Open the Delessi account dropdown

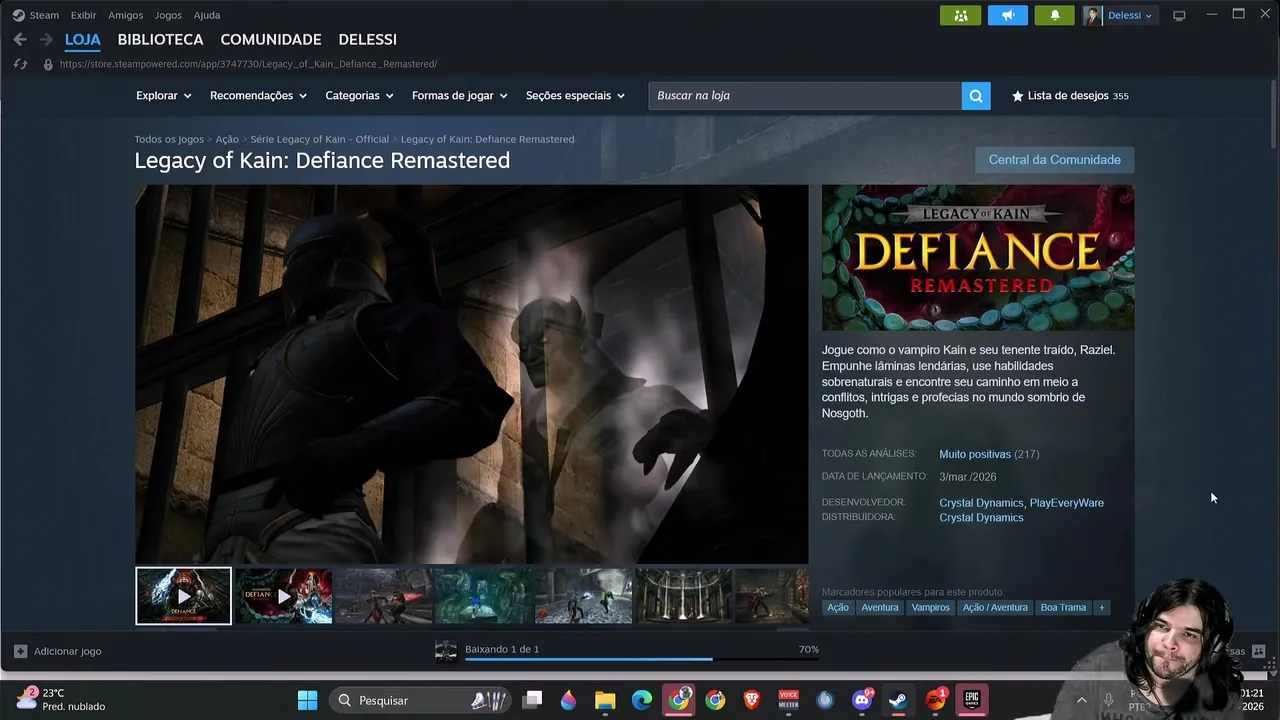coord(1130,15)
